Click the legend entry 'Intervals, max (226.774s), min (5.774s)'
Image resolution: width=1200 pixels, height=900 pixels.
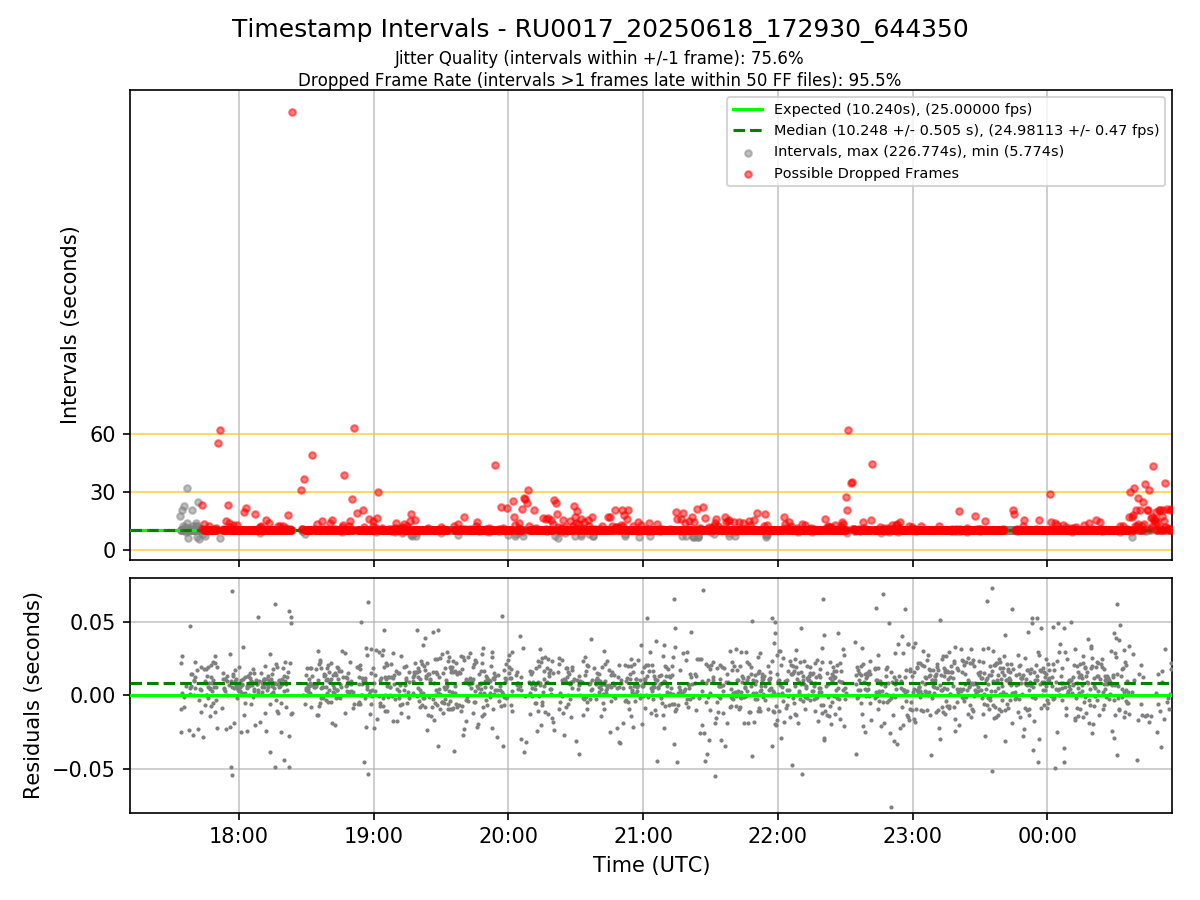(919, 152)
